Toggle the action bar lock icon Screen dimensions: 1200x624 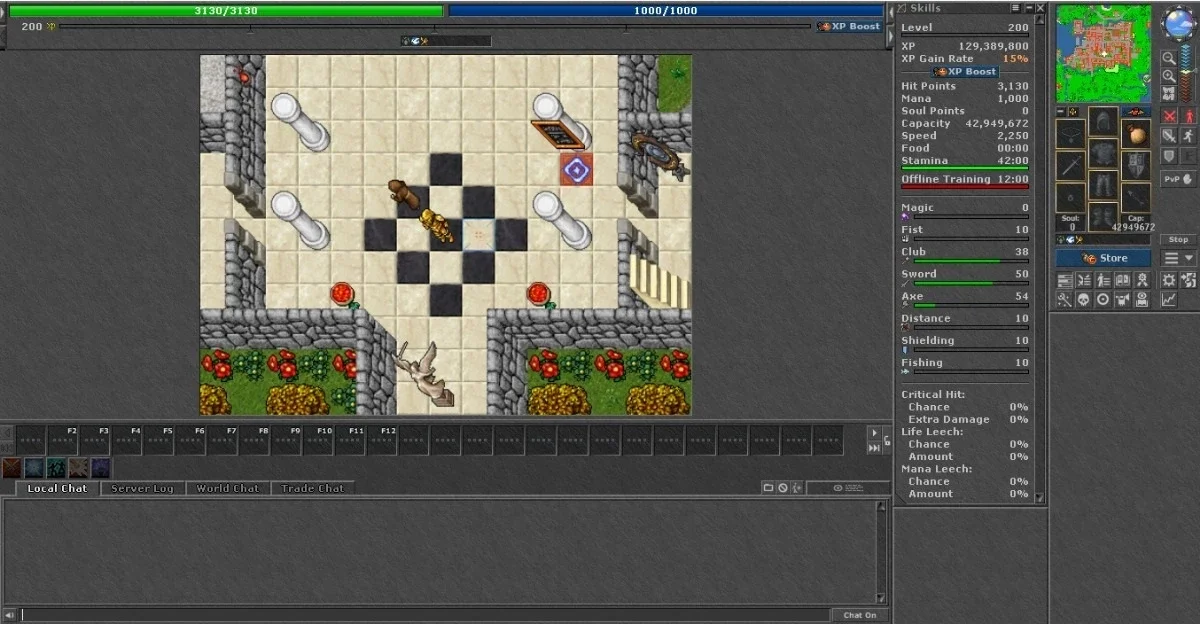point(887,440)
